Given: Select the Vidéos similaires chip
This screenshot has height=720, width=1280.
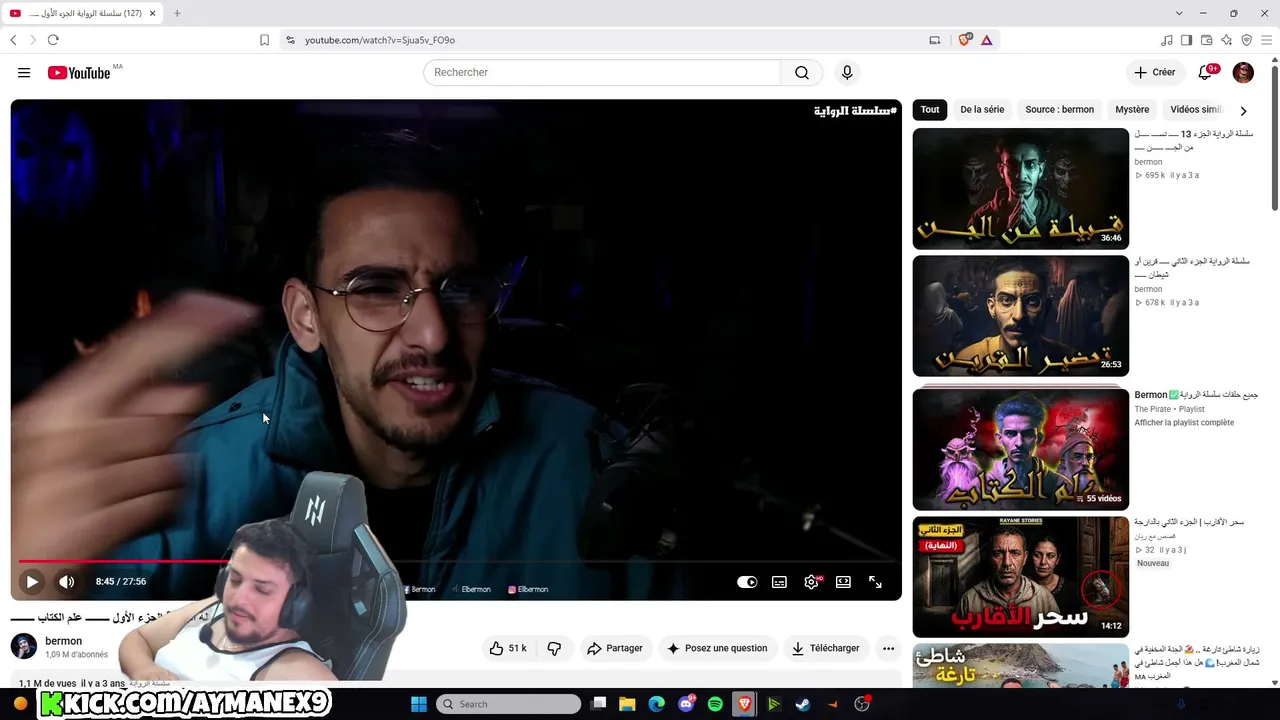Looking at the screenshot, I should click(1196, 110).
